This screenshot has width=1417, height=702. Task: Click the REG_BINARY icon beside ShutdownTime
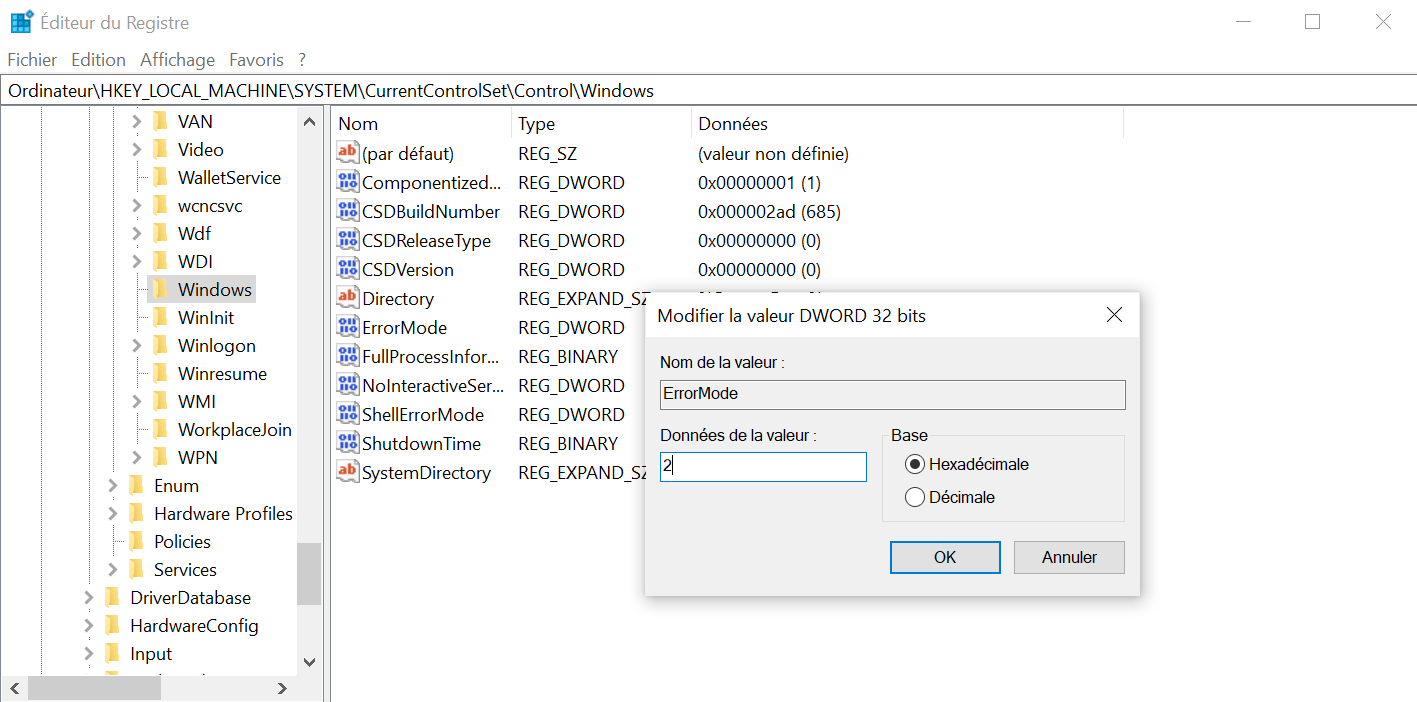click(348, 443)
